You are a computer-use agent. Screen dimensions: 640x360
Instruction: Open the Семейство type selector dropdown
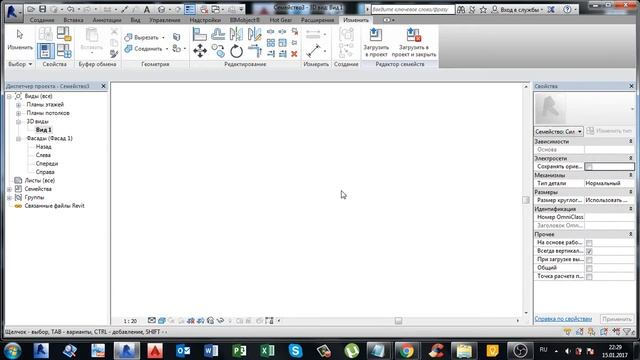[558, 131]
